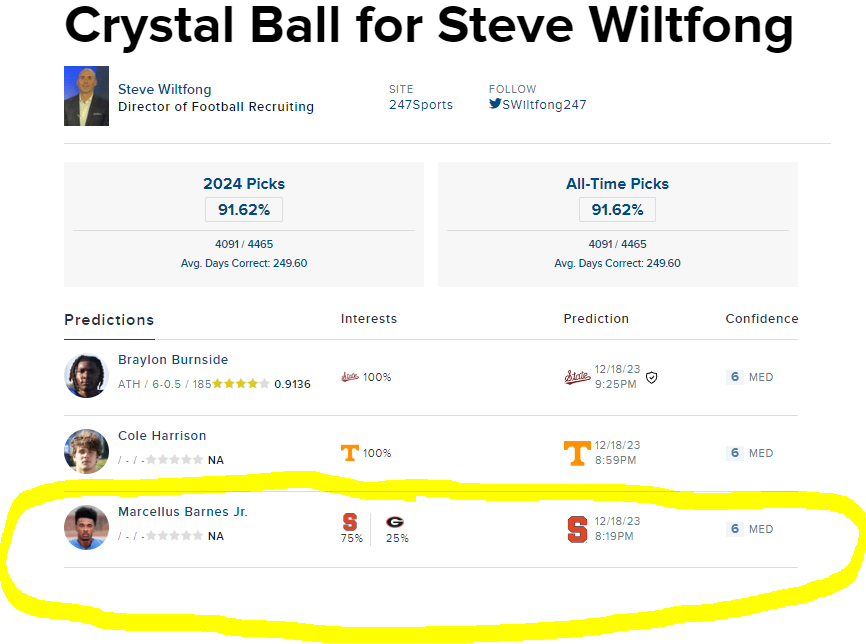Open Braylon Burnside's player photo
This screenshot has width=866, height=644.
86,376
